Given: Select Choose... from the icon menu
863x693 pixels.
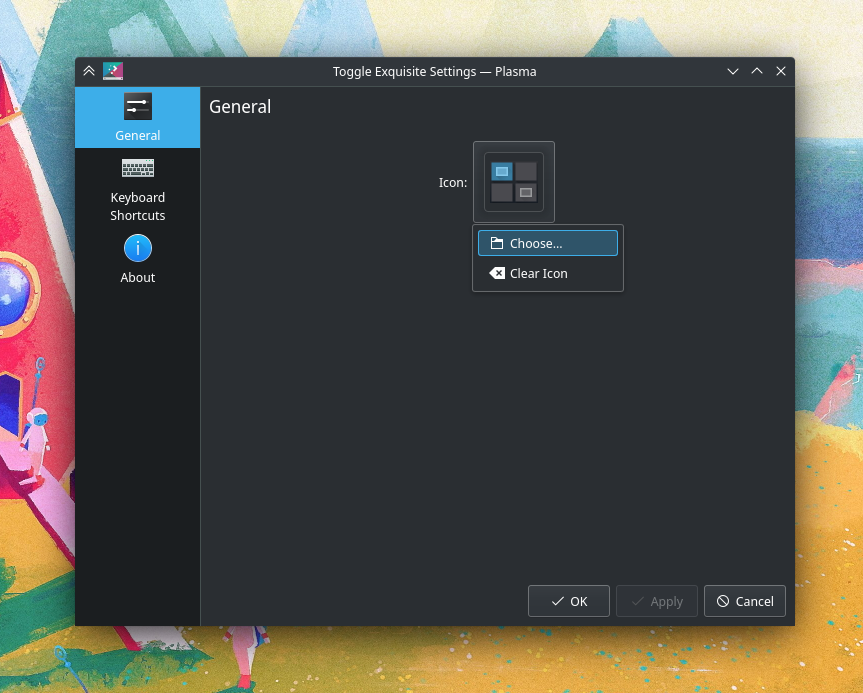Looking at the screenshot, I should pyautogui.click(x=548, y=243).
